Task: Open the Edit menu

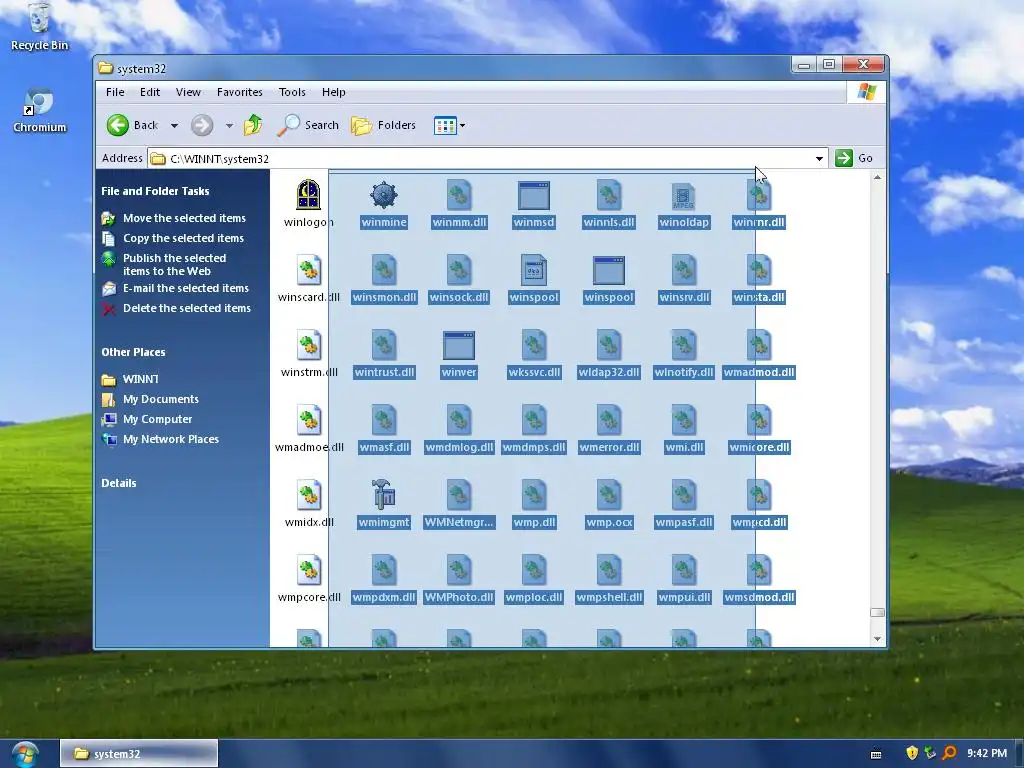Action: [150, 92]
